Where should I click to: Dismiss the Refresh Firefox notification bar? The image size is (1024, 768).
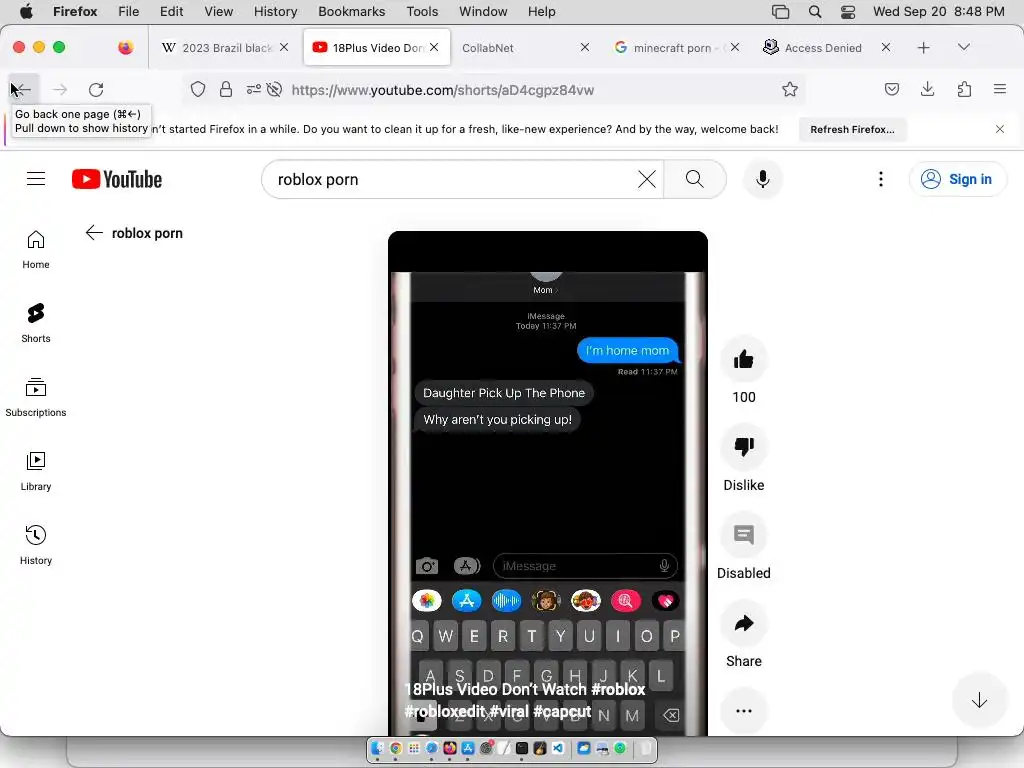[999, 129]
